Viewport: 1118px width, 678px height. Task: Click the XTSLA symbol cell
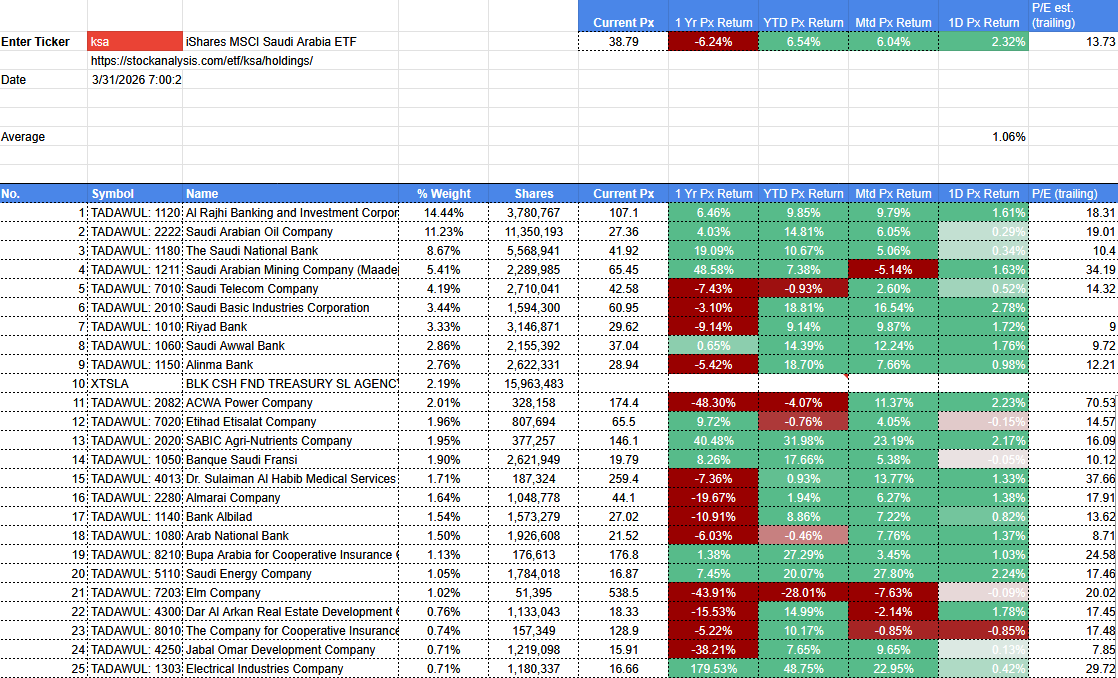(x=135, y=384)
